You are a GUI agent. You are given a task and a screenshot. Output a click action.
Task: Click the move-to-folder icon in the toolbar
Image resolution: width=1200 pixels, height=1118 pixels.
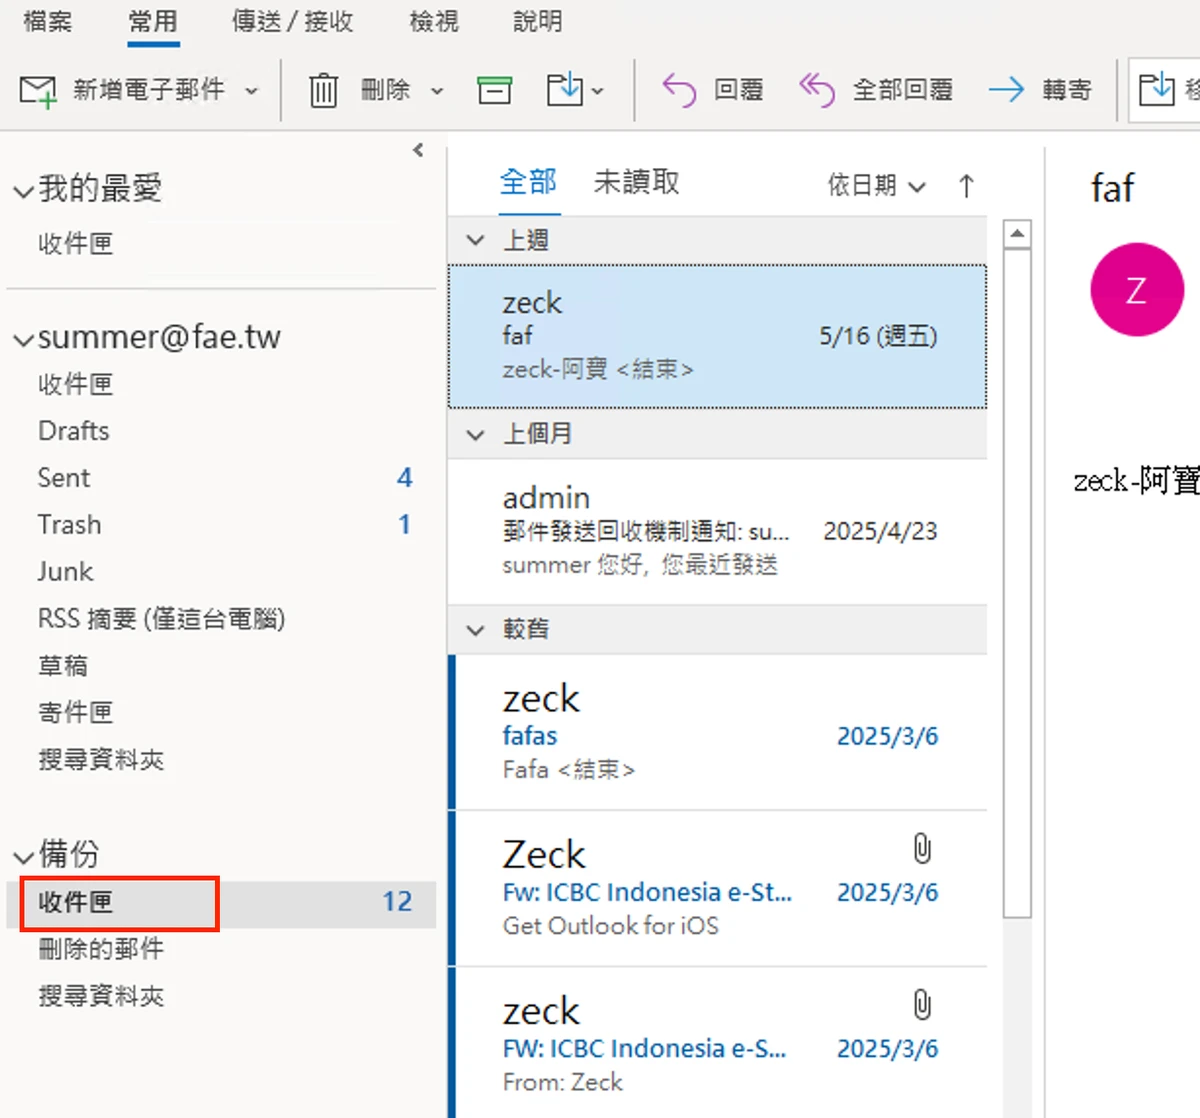click(565, 89)
